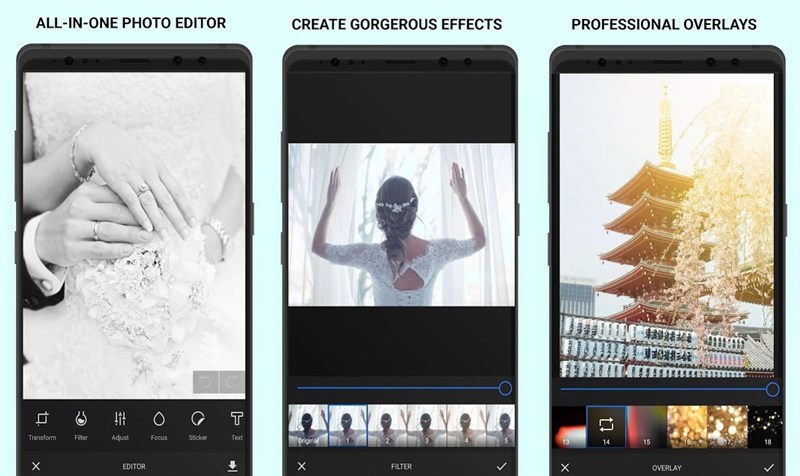Open the Adjust sliders tool
This screenshot has height=476, width=800.
click(120, 425)
